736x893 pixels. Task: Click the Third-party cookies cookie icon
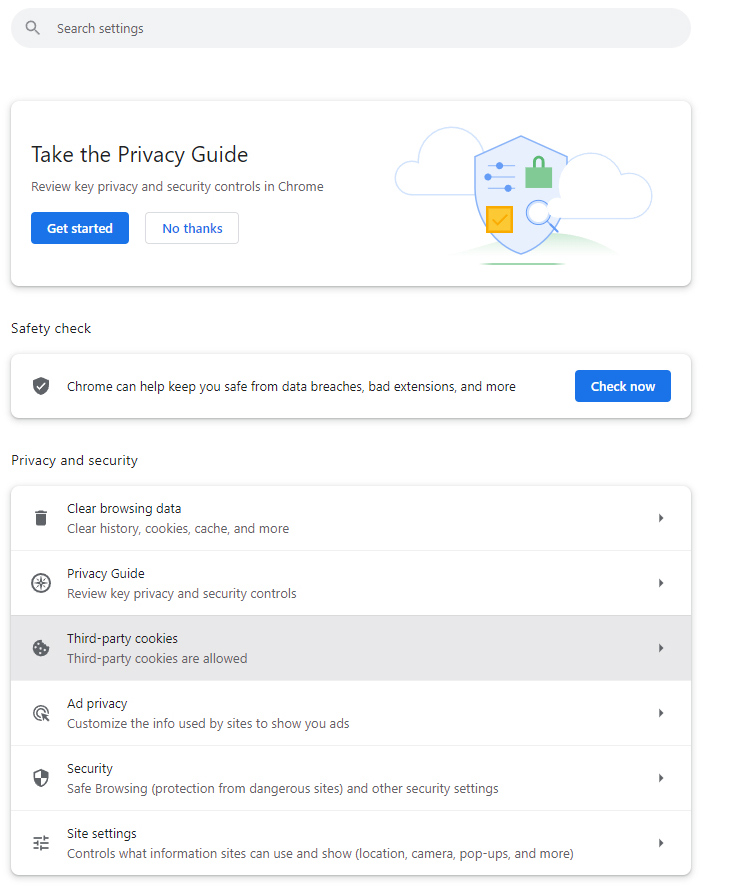[x=40, y=648]
